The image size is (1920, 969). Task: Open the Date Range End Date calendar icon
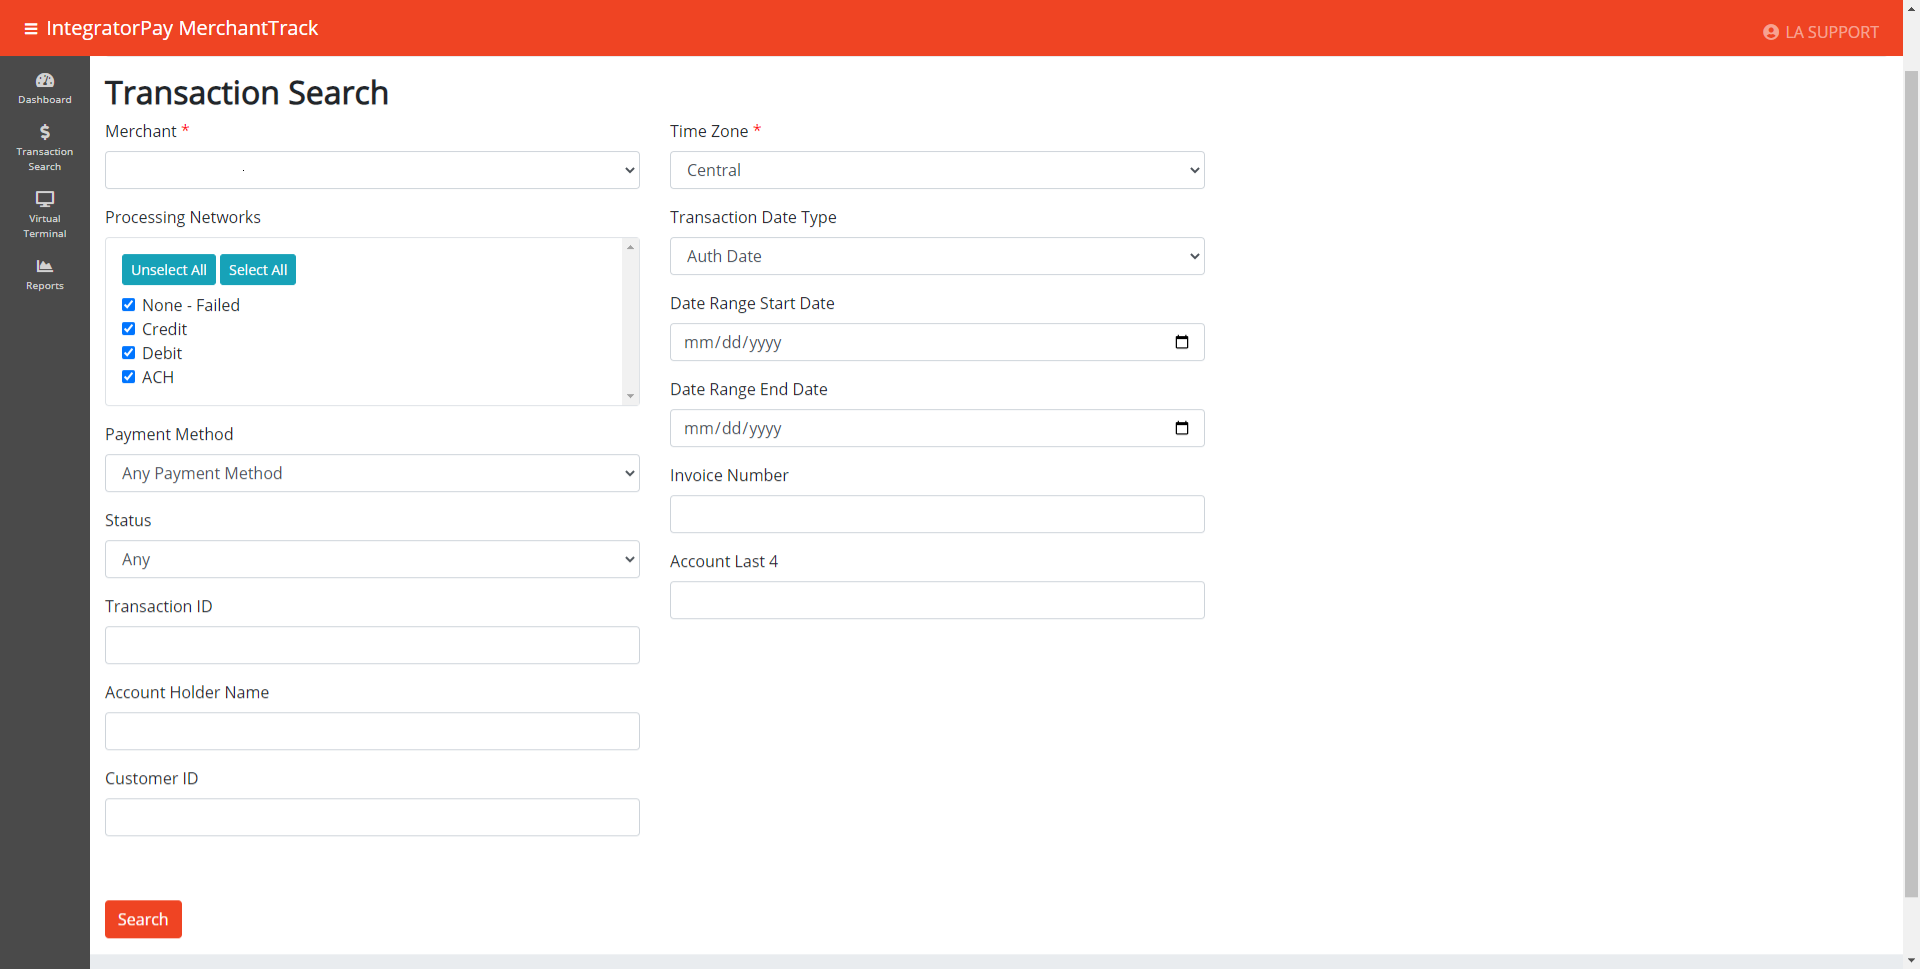[1181, 428]
